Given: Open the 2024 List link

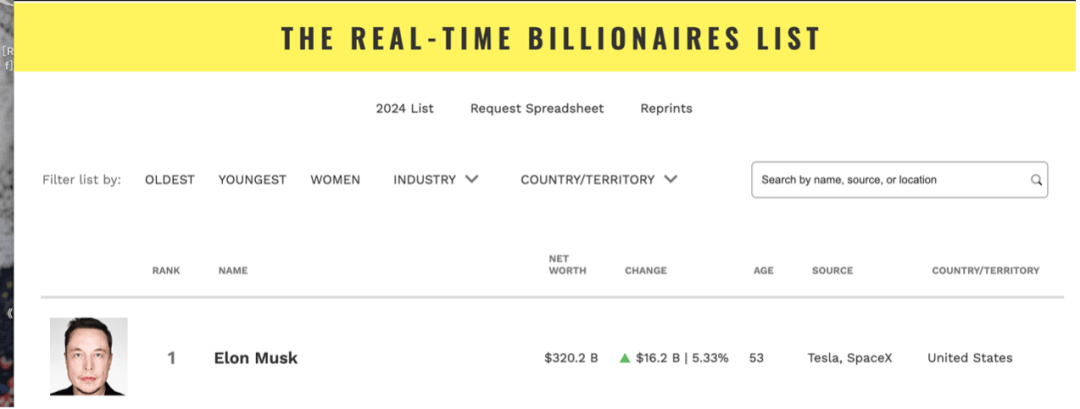Looking at the screenshot, I should click(x=405, y=108).
